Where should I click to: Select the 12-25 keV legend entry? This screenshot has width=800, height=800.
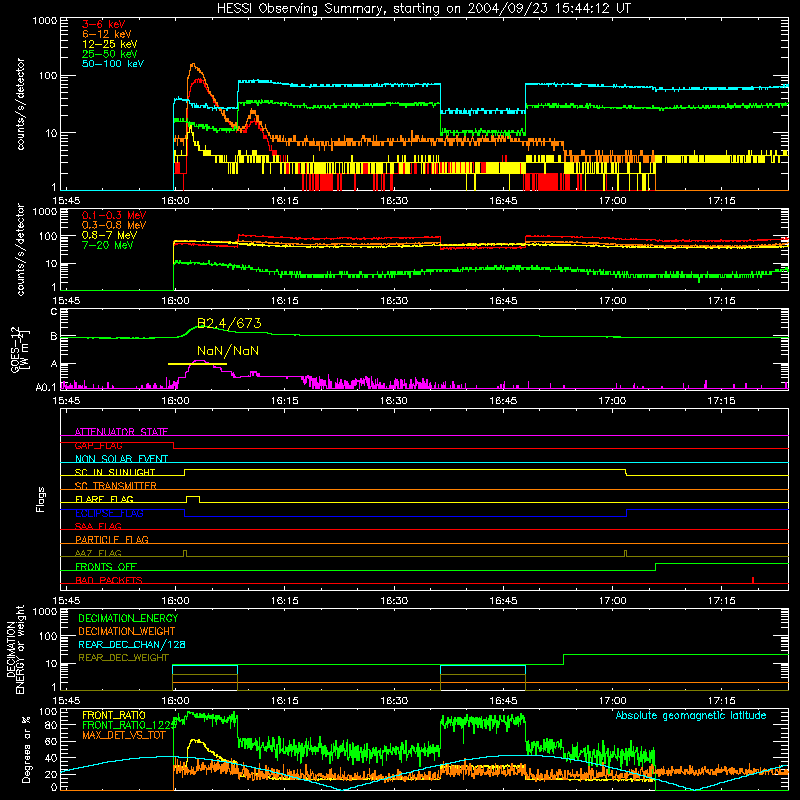click(110, 44)
